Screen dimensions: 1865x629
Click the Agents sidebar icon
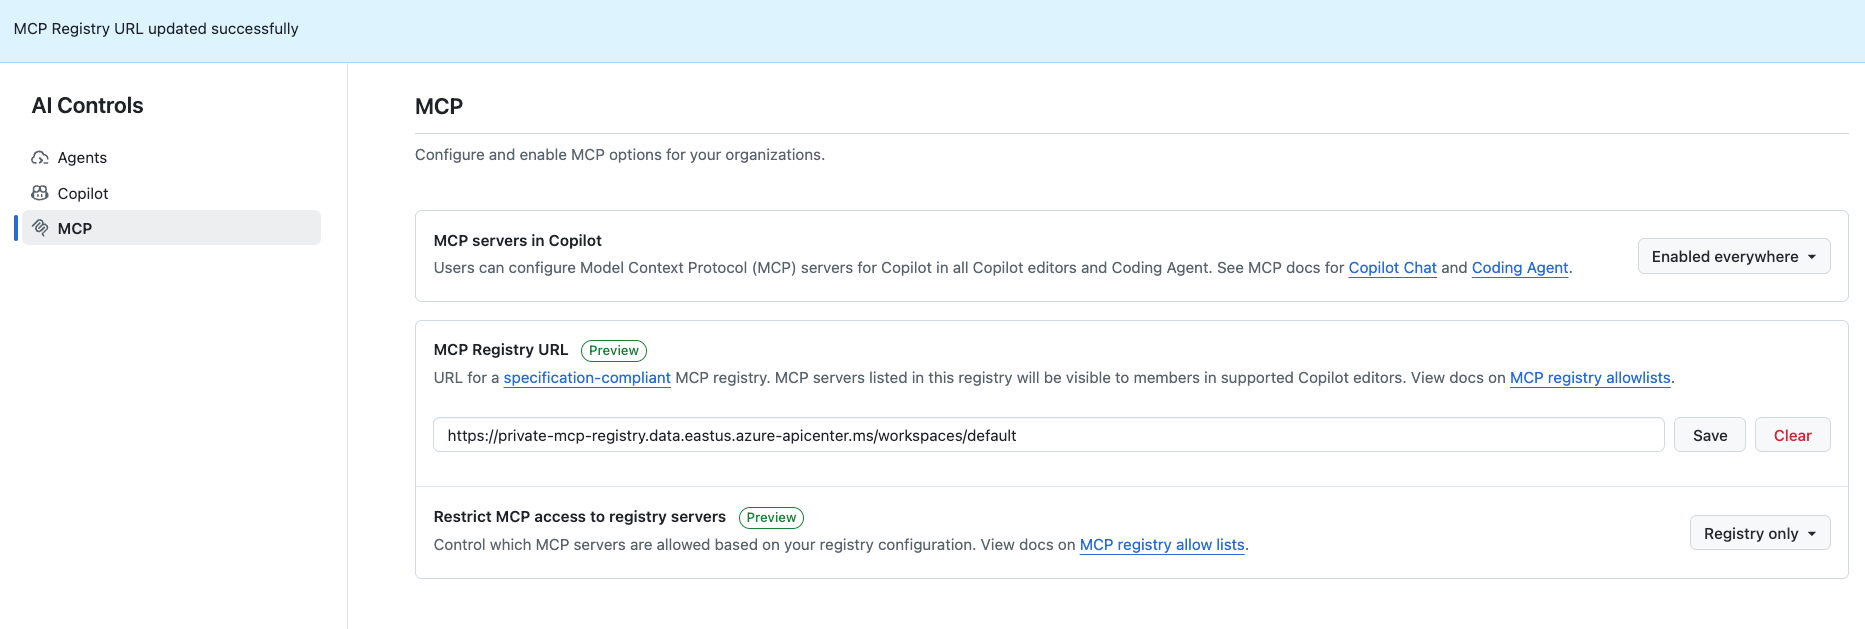coord(39,157)
